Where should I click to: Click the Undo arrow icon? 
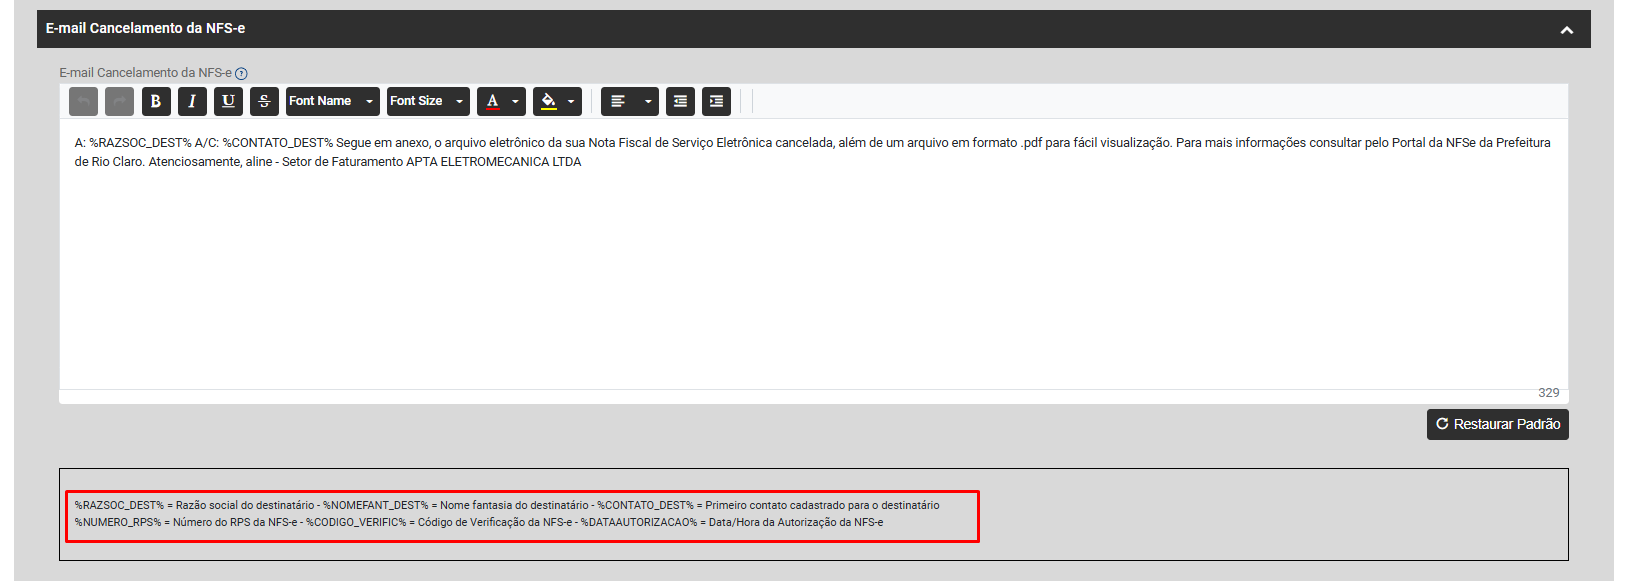83,101
